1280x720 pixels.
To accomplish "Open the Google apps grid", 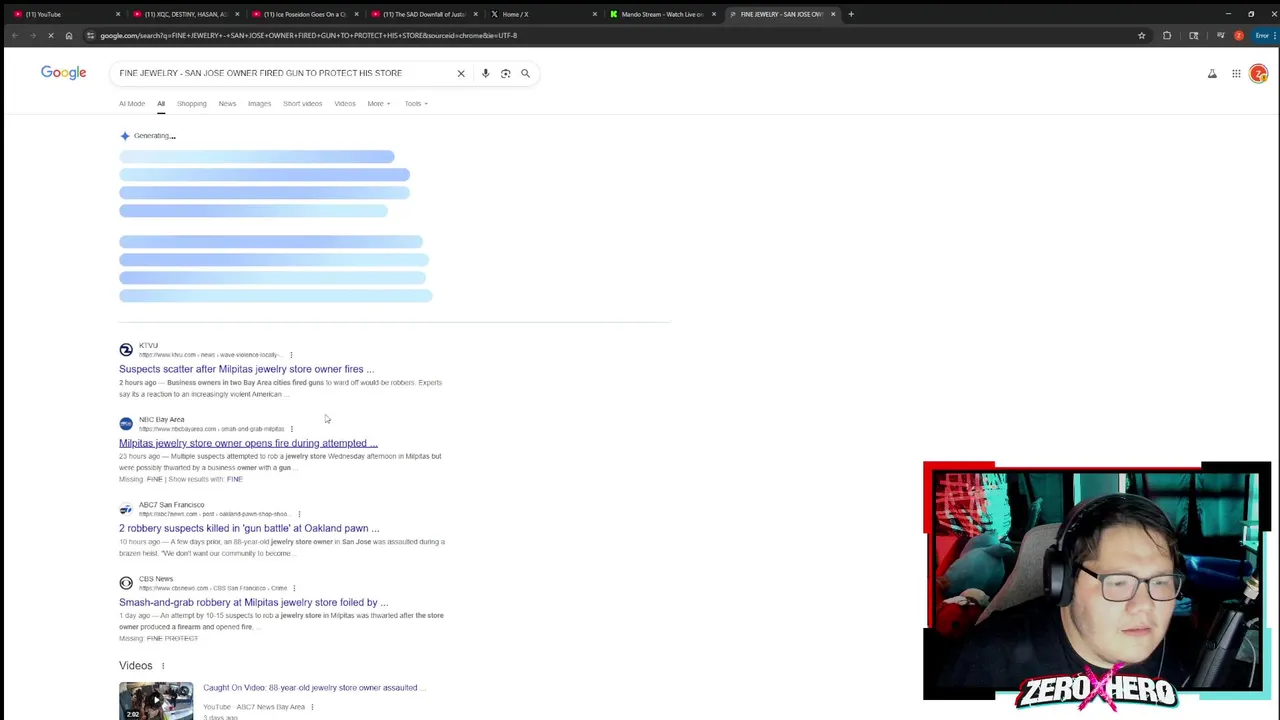I will (x=1236, y=73).
